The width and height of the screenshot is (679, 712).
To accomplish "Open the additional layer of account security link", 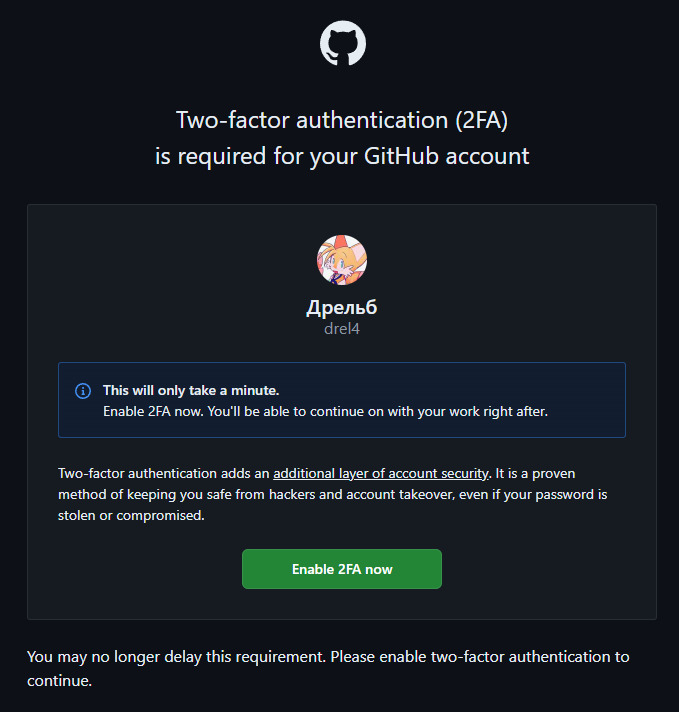I will pyautogui.click(x=380, y=473).
